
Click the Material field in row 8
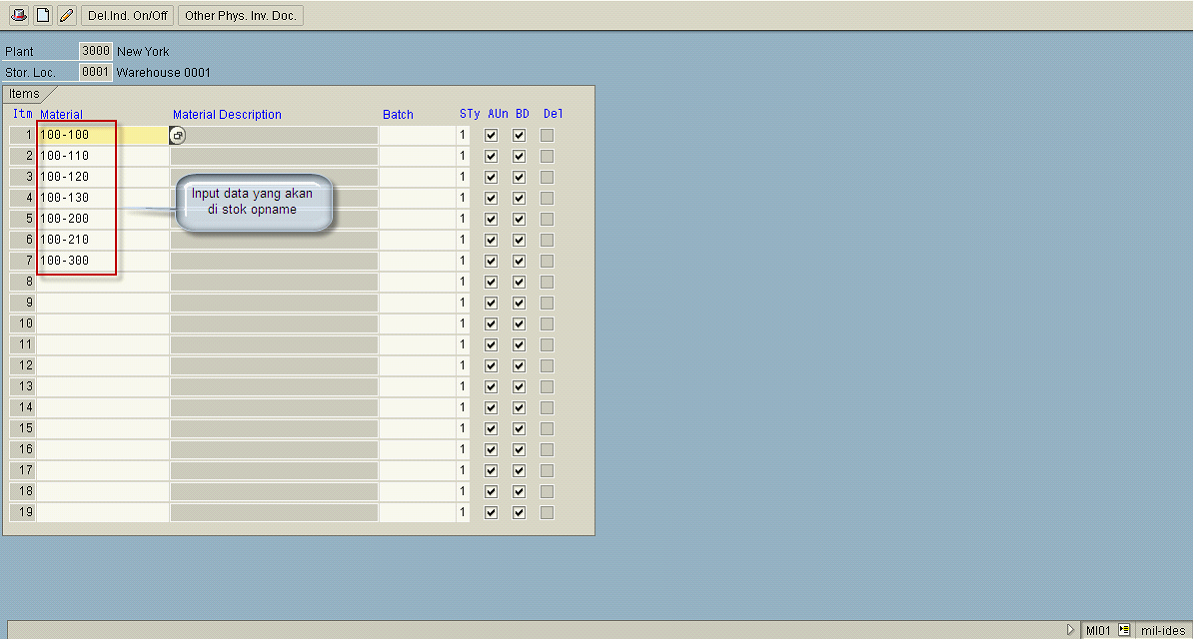(102, 282)
